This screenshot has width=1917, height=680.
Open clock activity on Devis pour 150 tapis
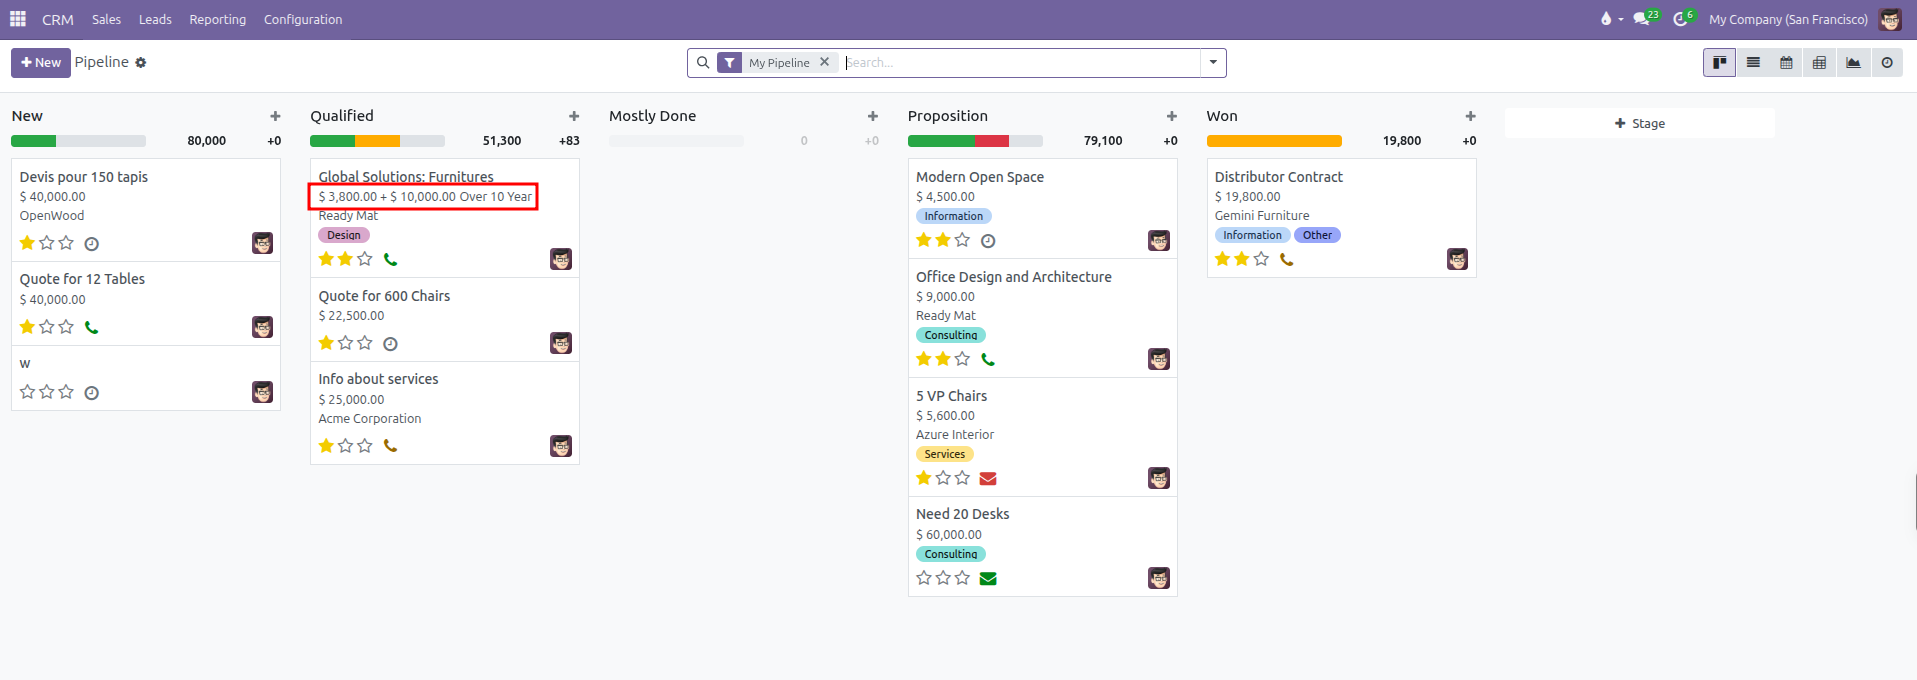(x=92, y=244)
